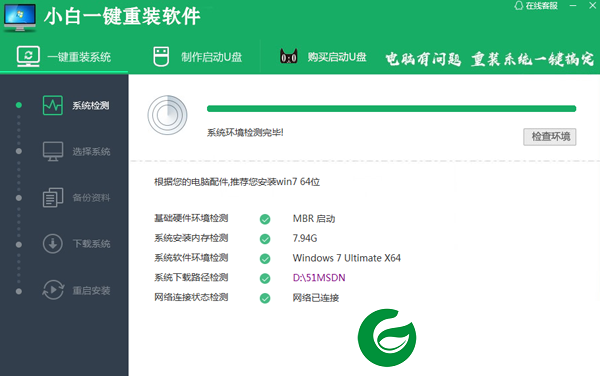Click the 系统环境检测完毕! status text
This screenshot has height=376, width=600.
(245, 133)
